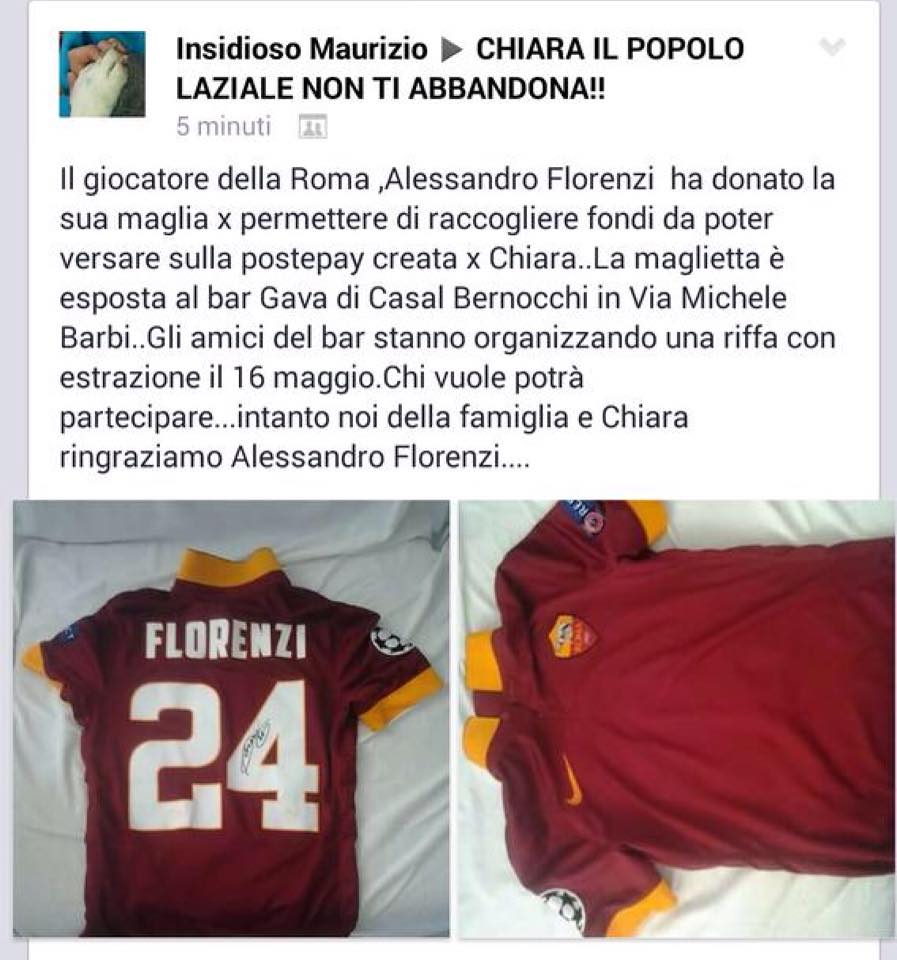Click the Respect patch on the upper sleeve of the front photo
Screen dimensions: 897x960
585,519
